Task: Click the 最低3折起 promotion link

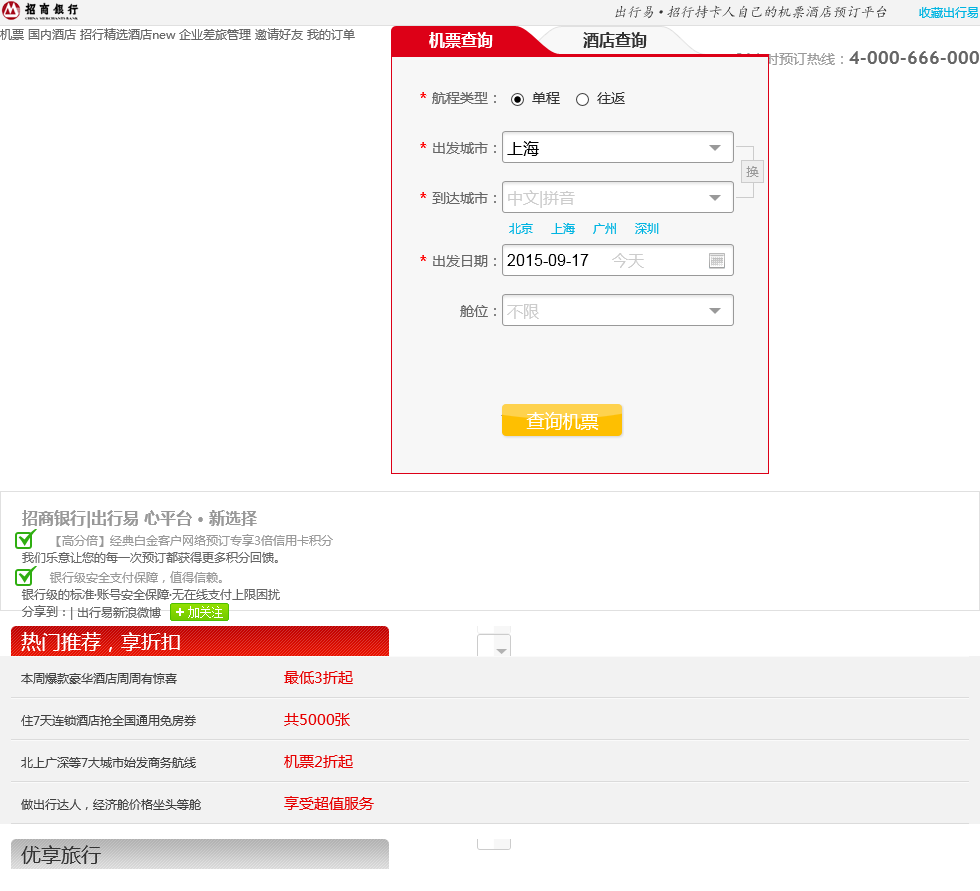Action: pyautogui.click(x=318, y=678)
